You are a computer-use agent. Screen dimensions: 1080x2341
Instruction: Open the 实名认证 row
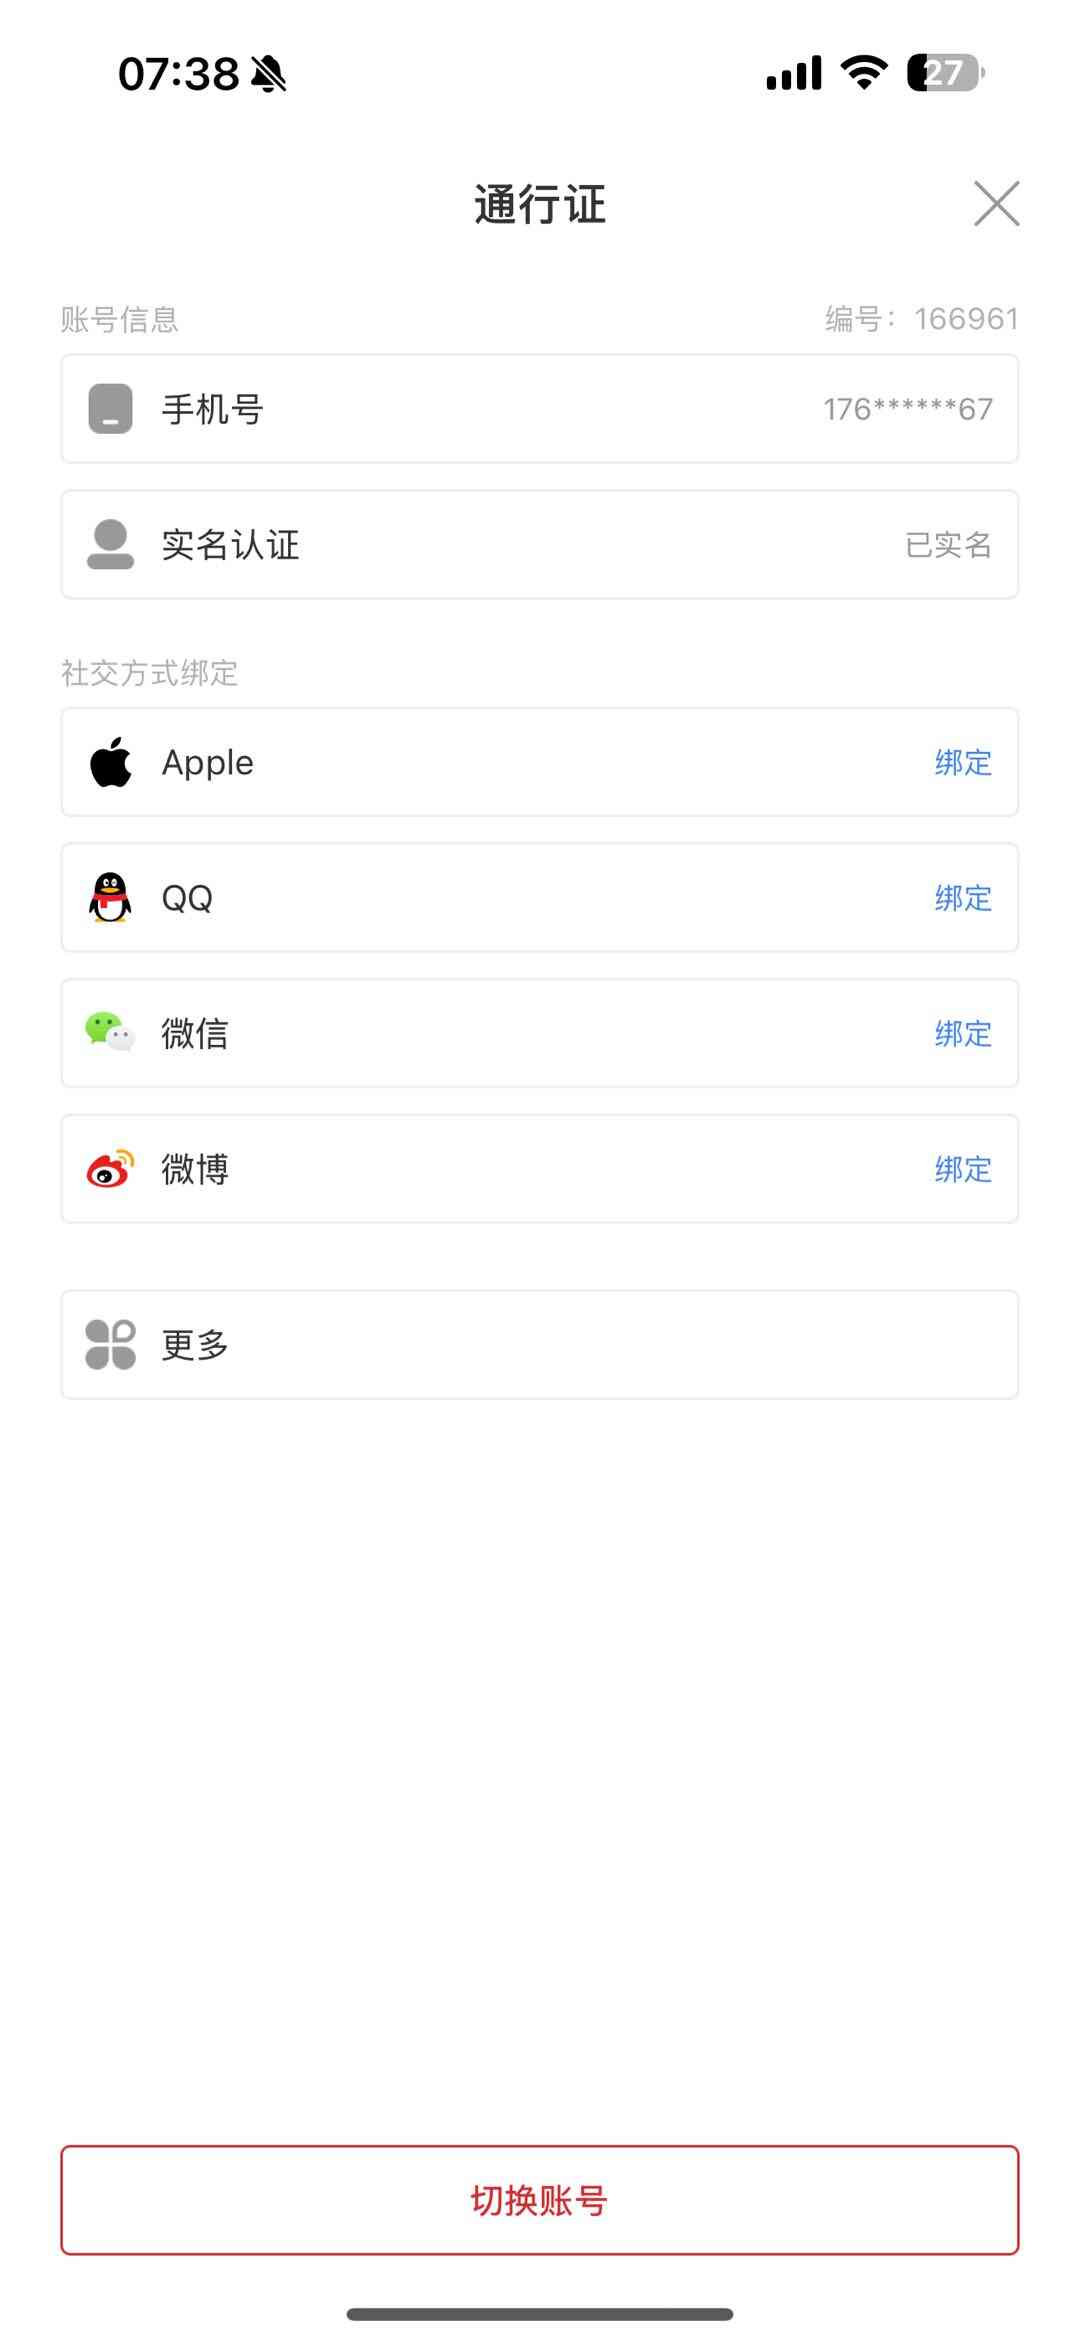pyautogui.click(x=540, y=544)
